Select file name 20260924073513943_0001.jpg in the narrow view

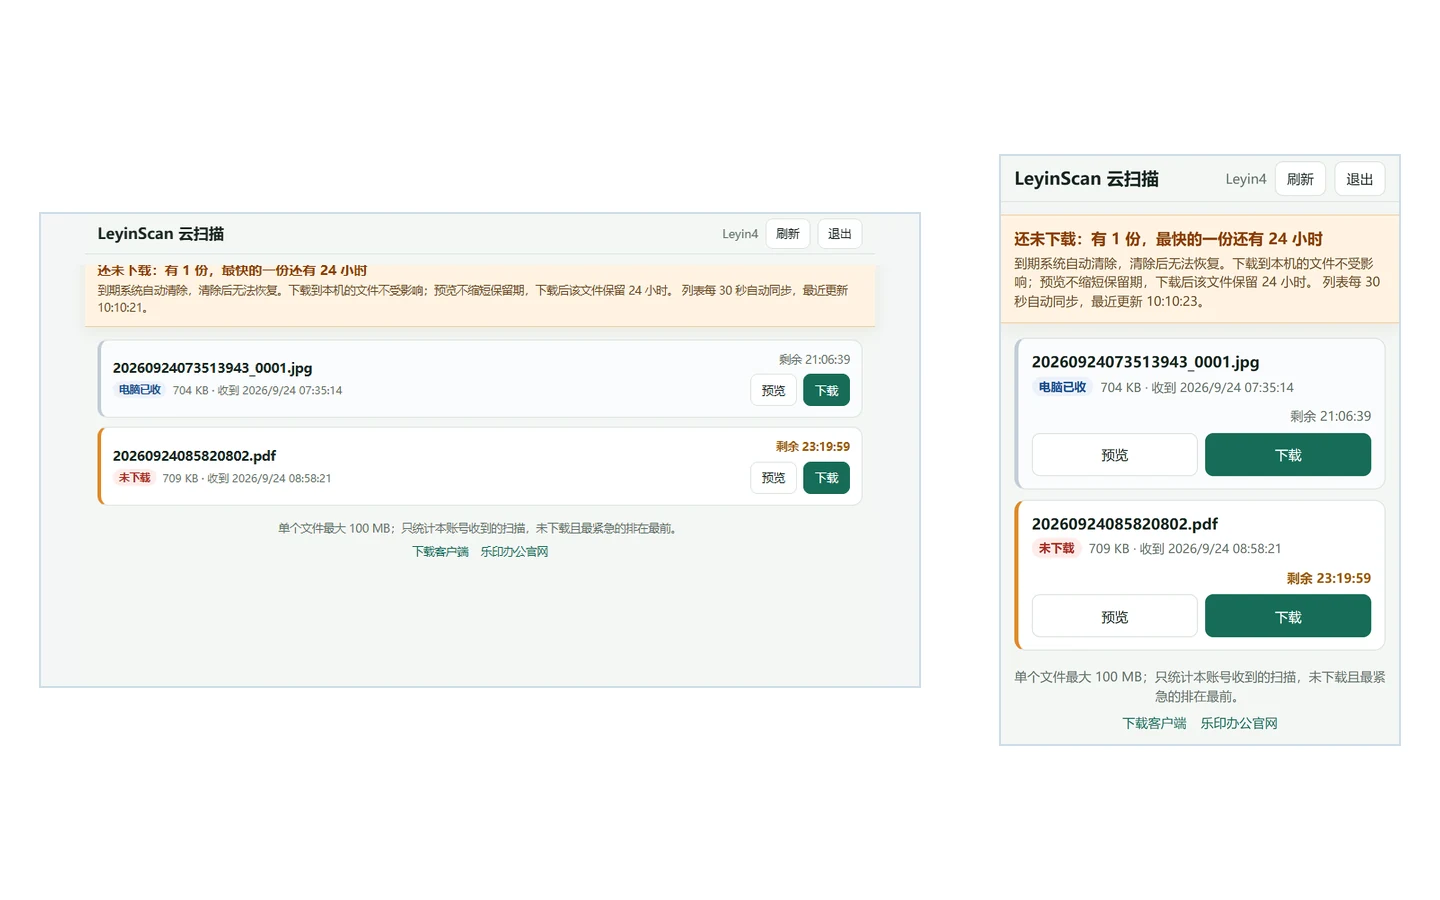pos(1145,362)
